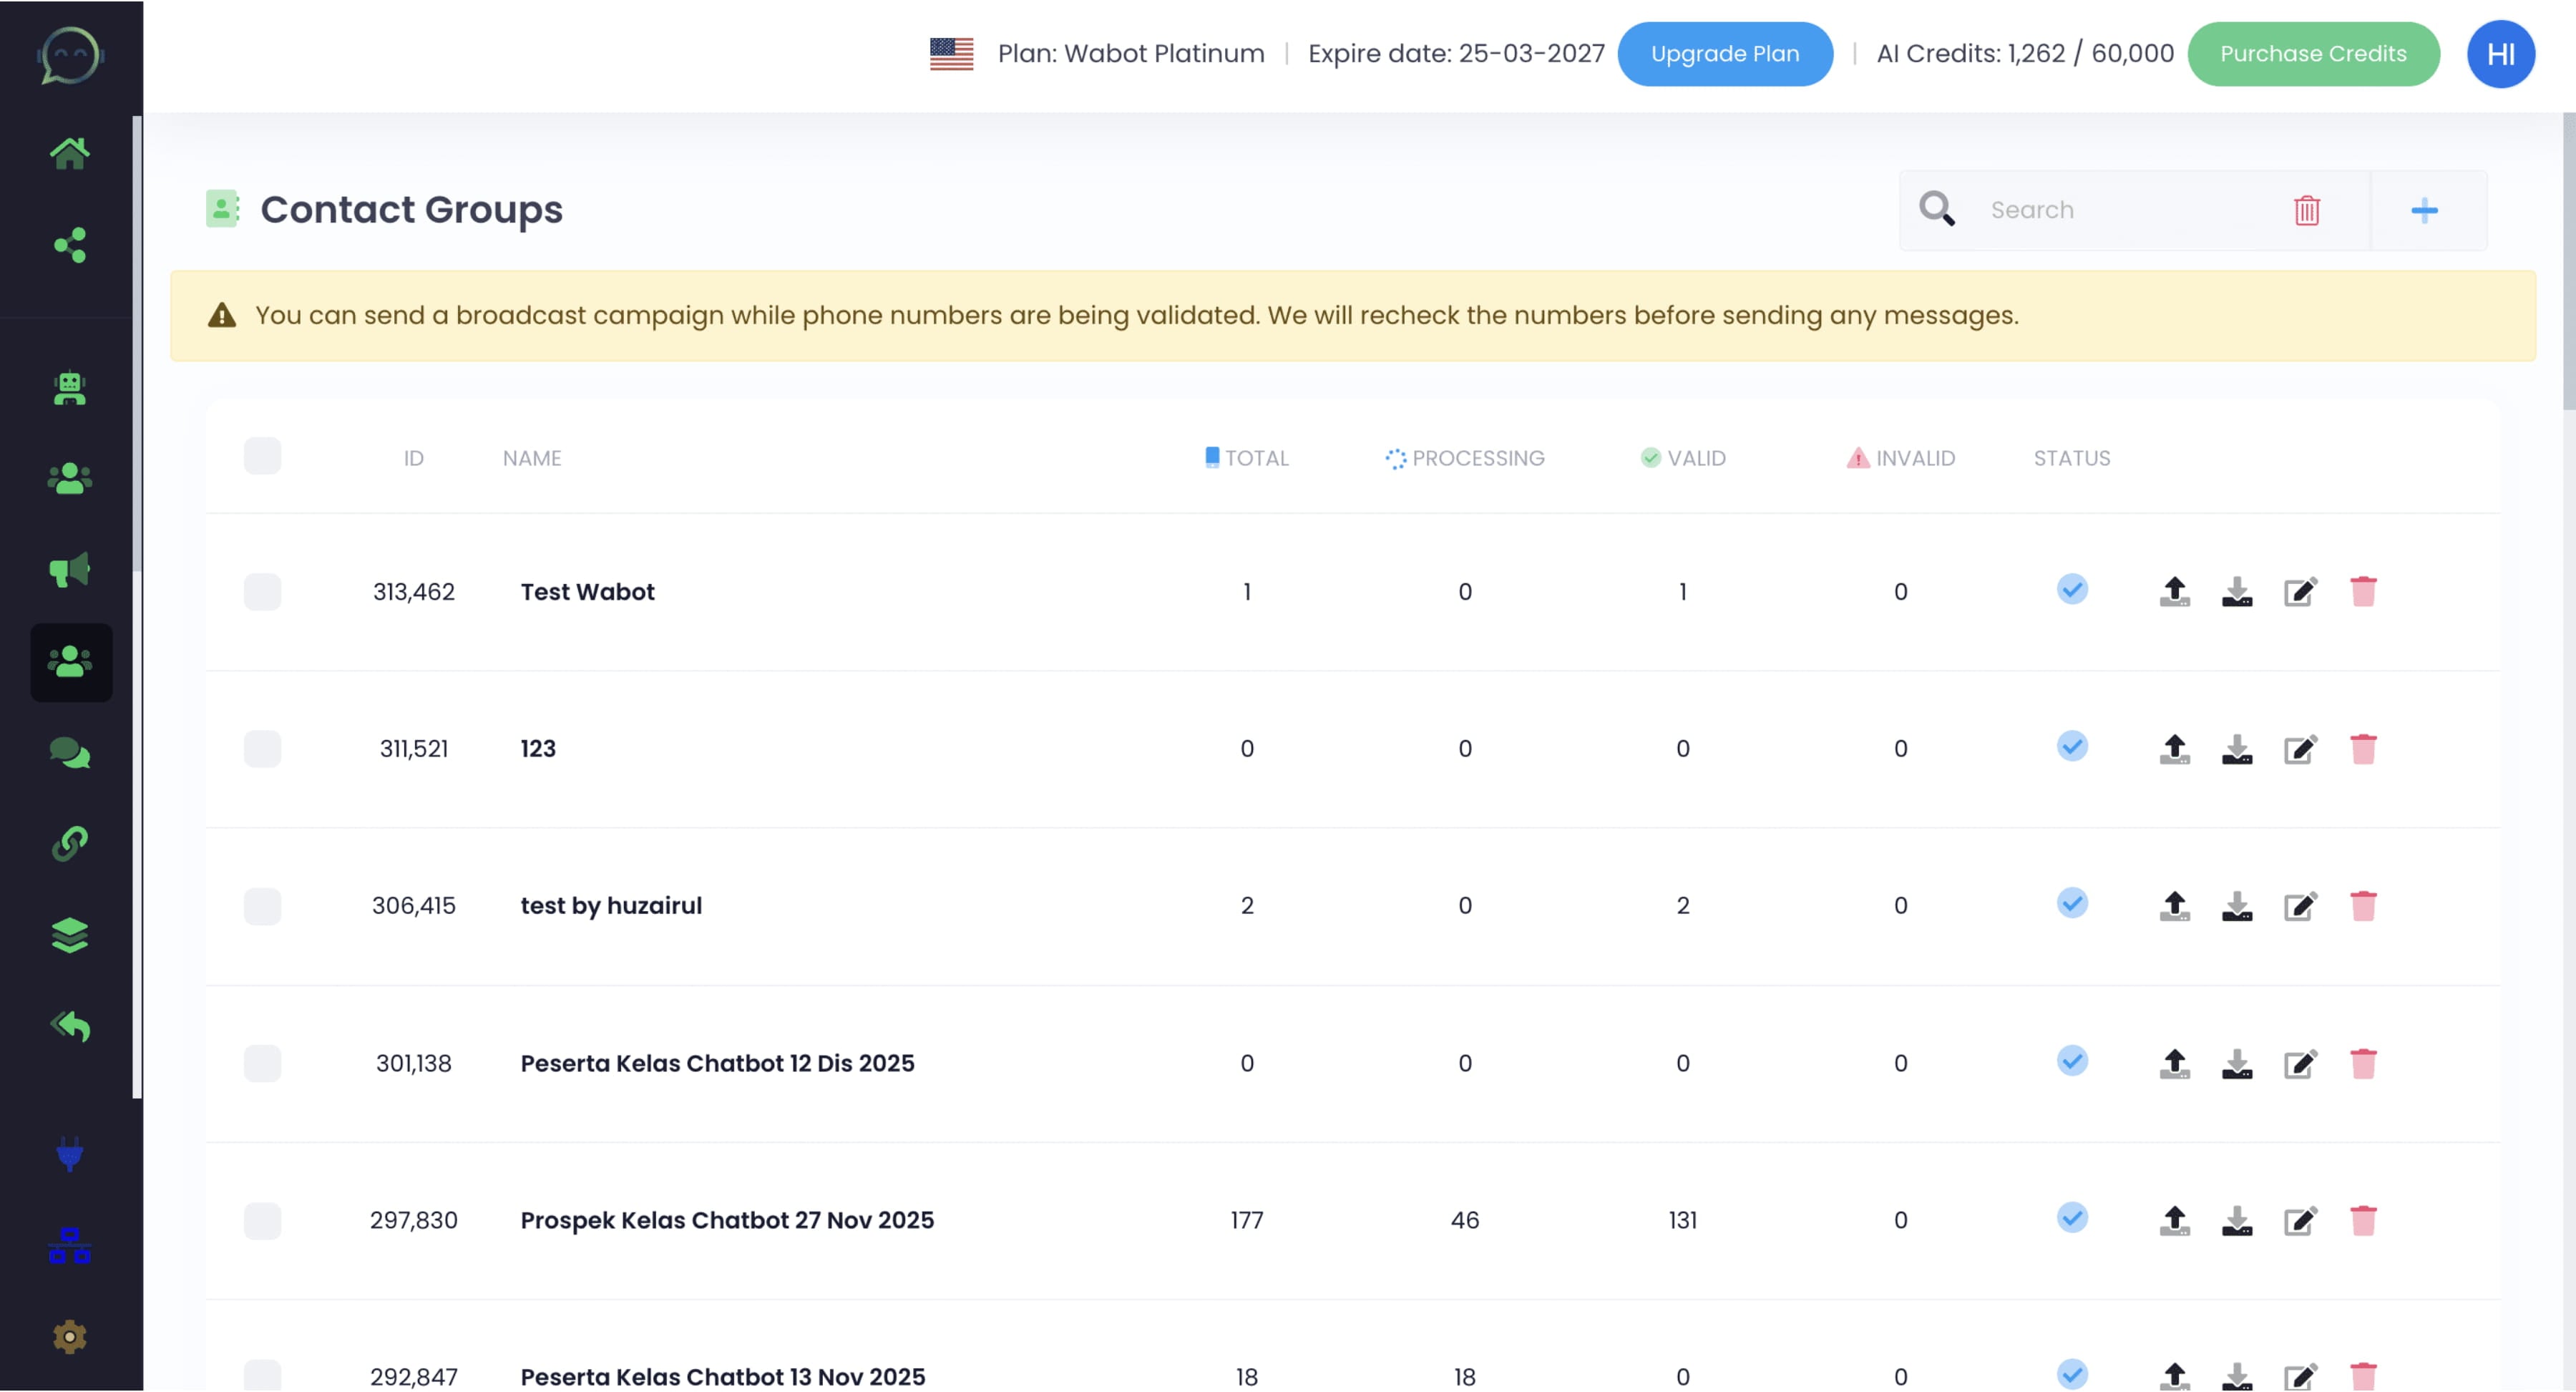Image resolution: width=2576 pixels, height=1392 pixels.
Task: Toggle status of Prospek Kelas Chatbot 27 Nov
Action: click(x=2072, y=1218)
